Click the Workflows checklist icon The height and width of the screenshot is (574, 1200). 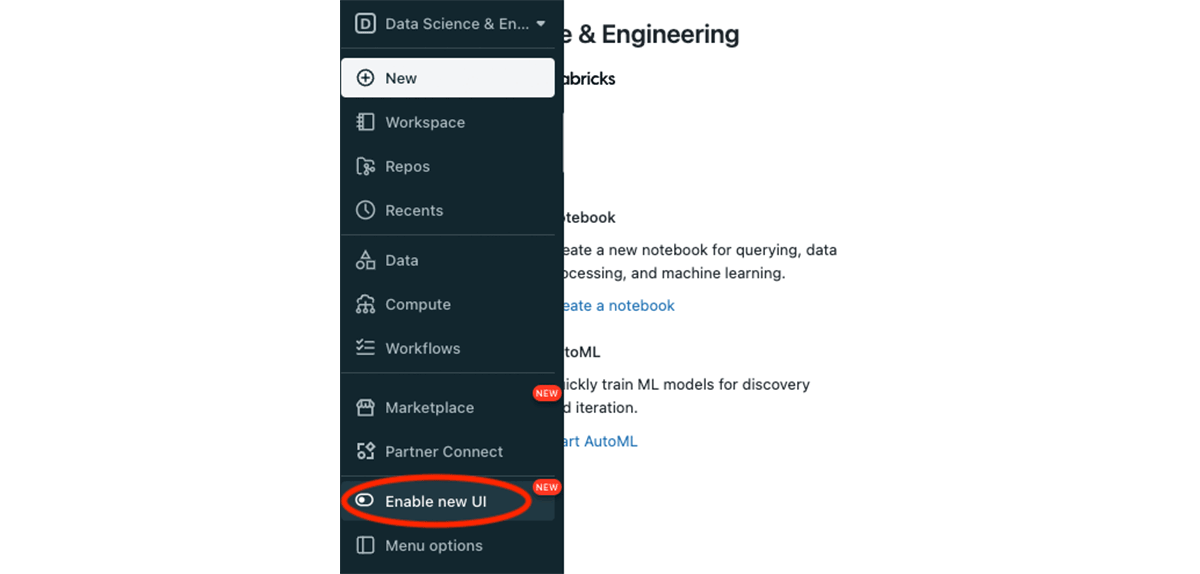pyautogui.click(x=366, y=348)
